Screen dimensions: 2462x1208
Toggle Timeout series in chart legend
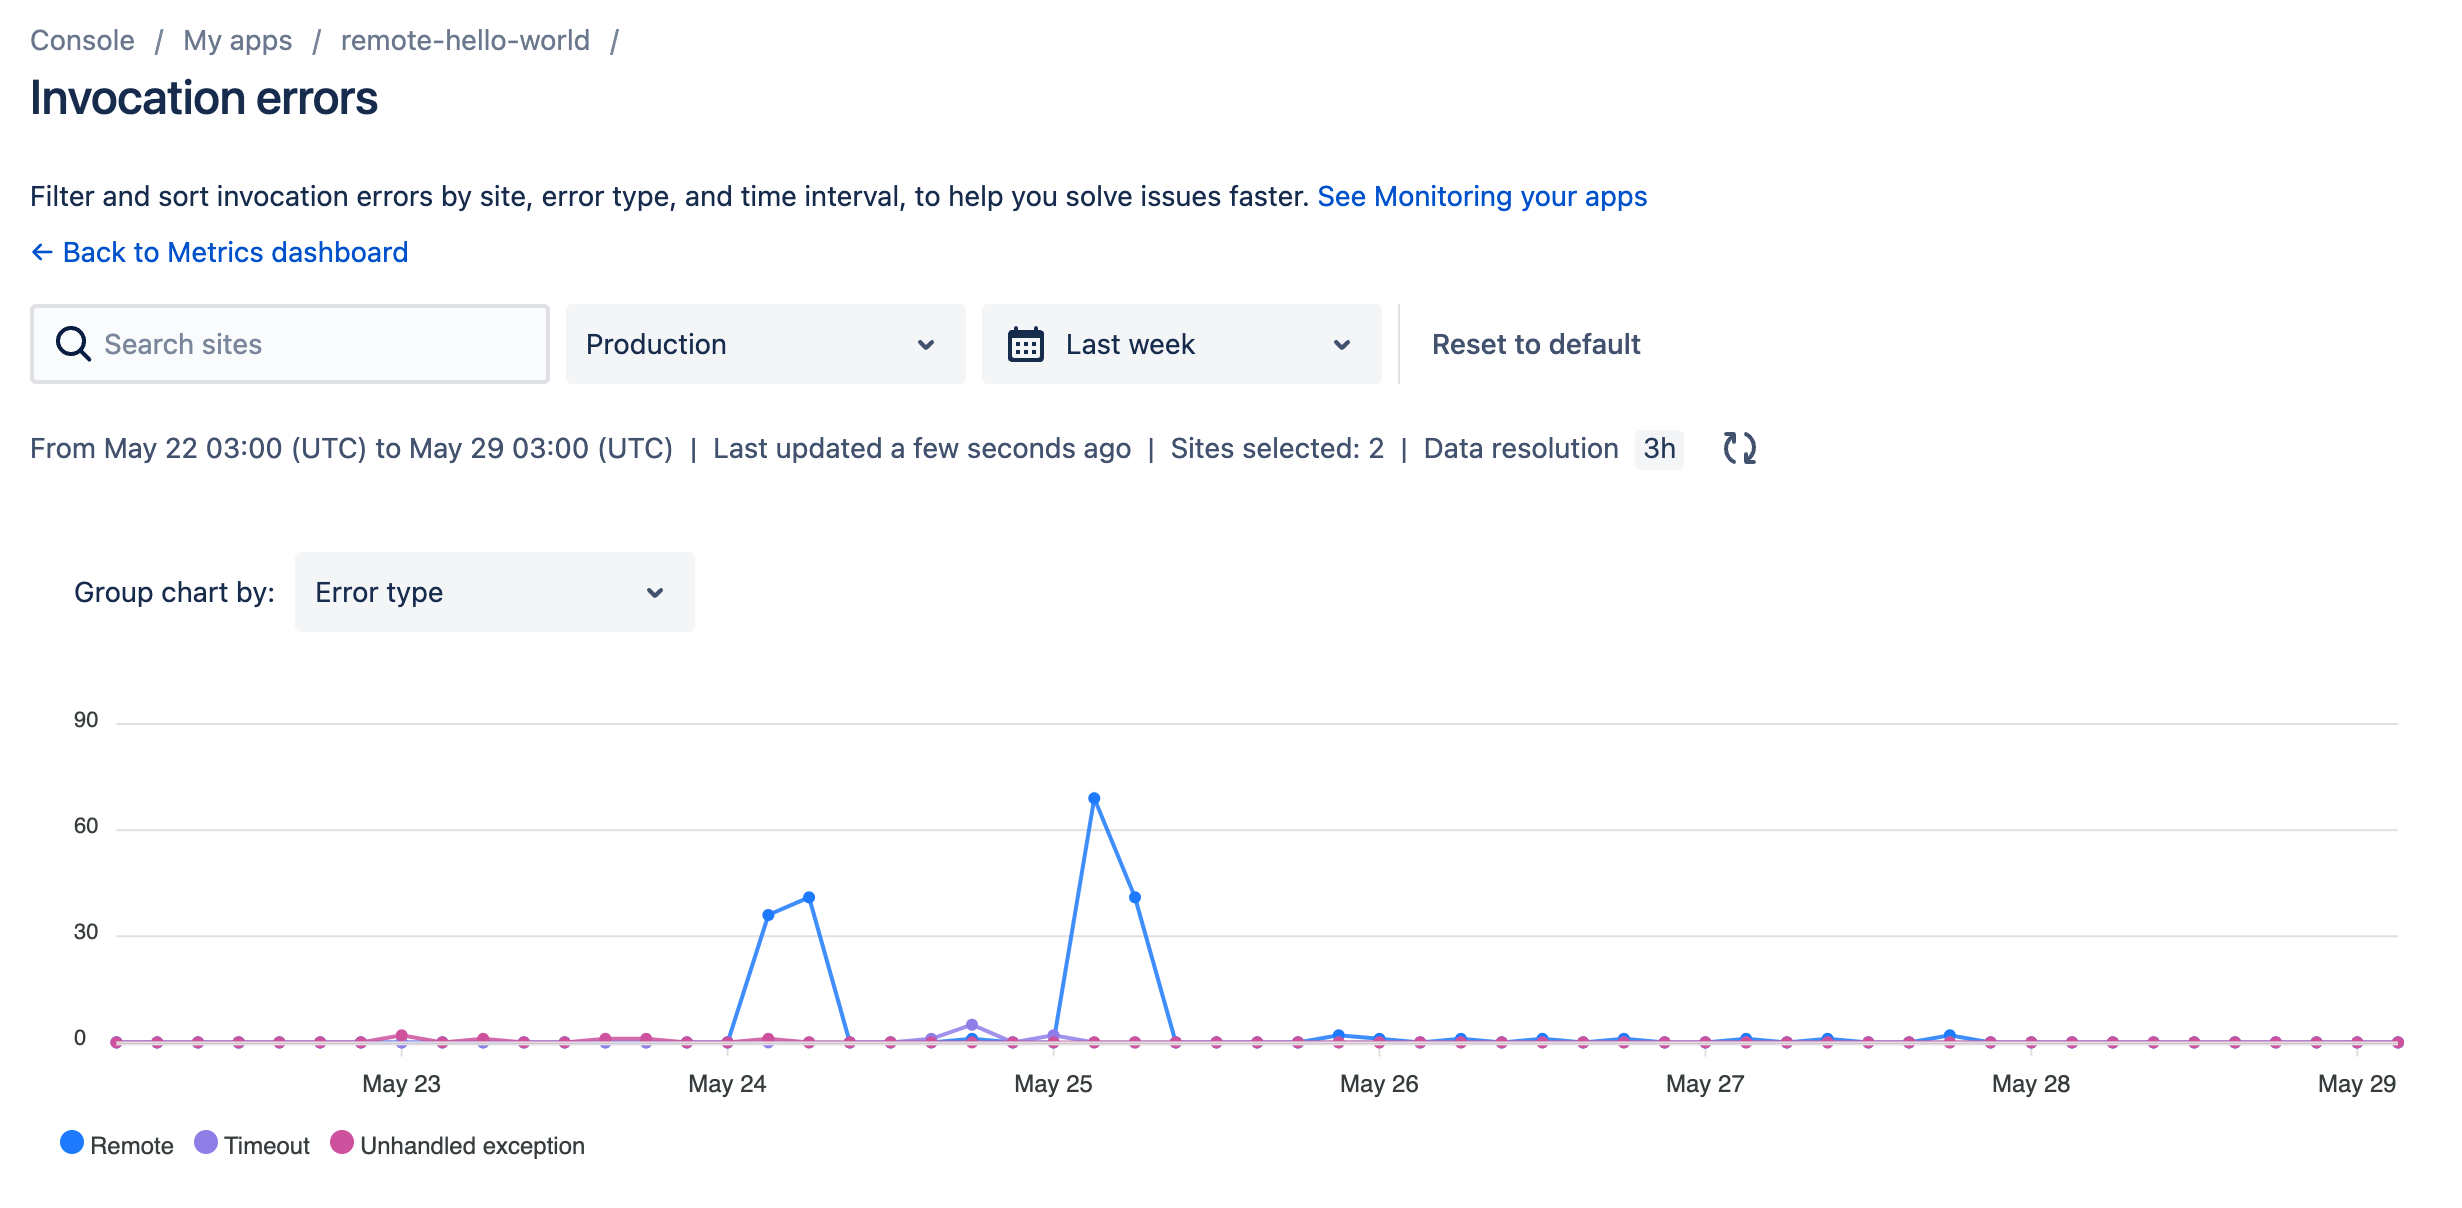[252, 1144]
